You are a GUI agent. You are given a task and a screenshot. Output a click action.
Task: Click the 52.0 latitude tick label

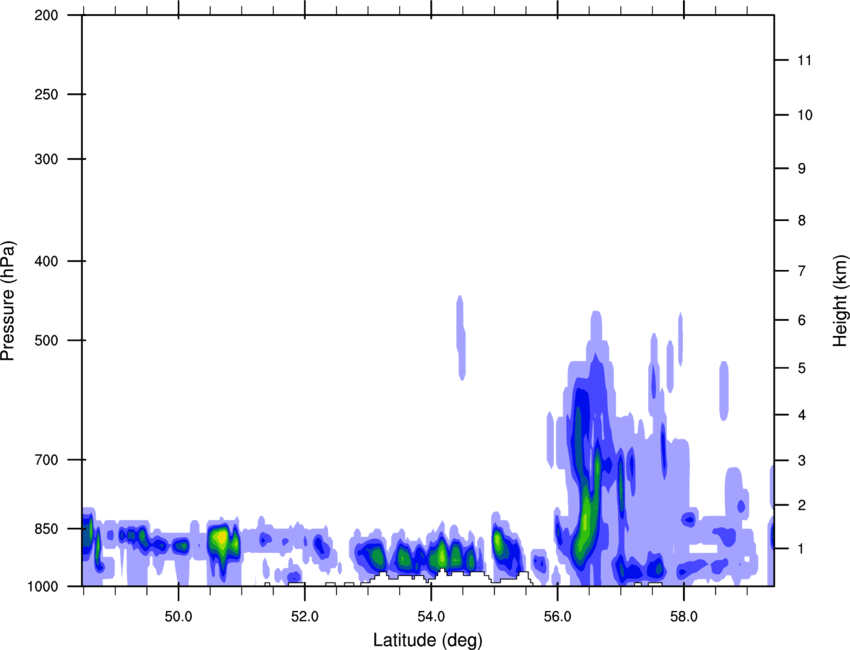tap(305, 617)
